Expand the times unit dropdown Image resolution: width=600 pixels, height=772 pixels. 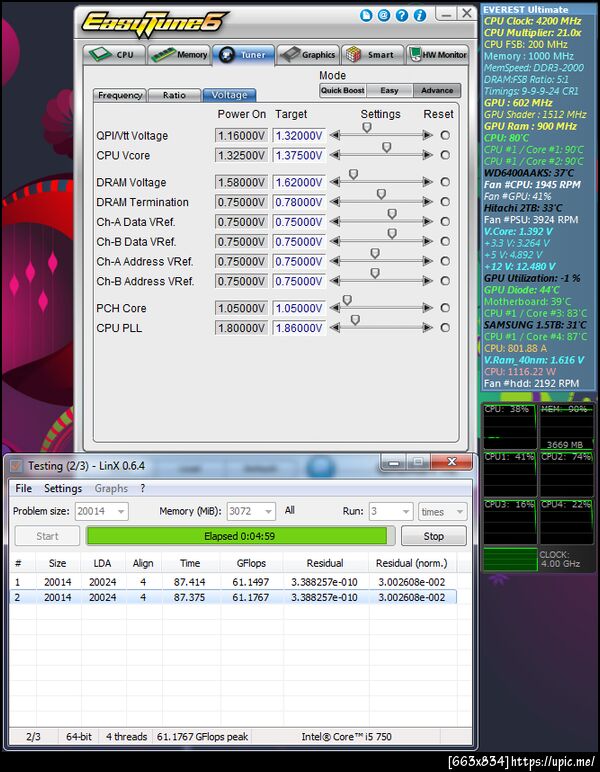click(x=460, y=512)
